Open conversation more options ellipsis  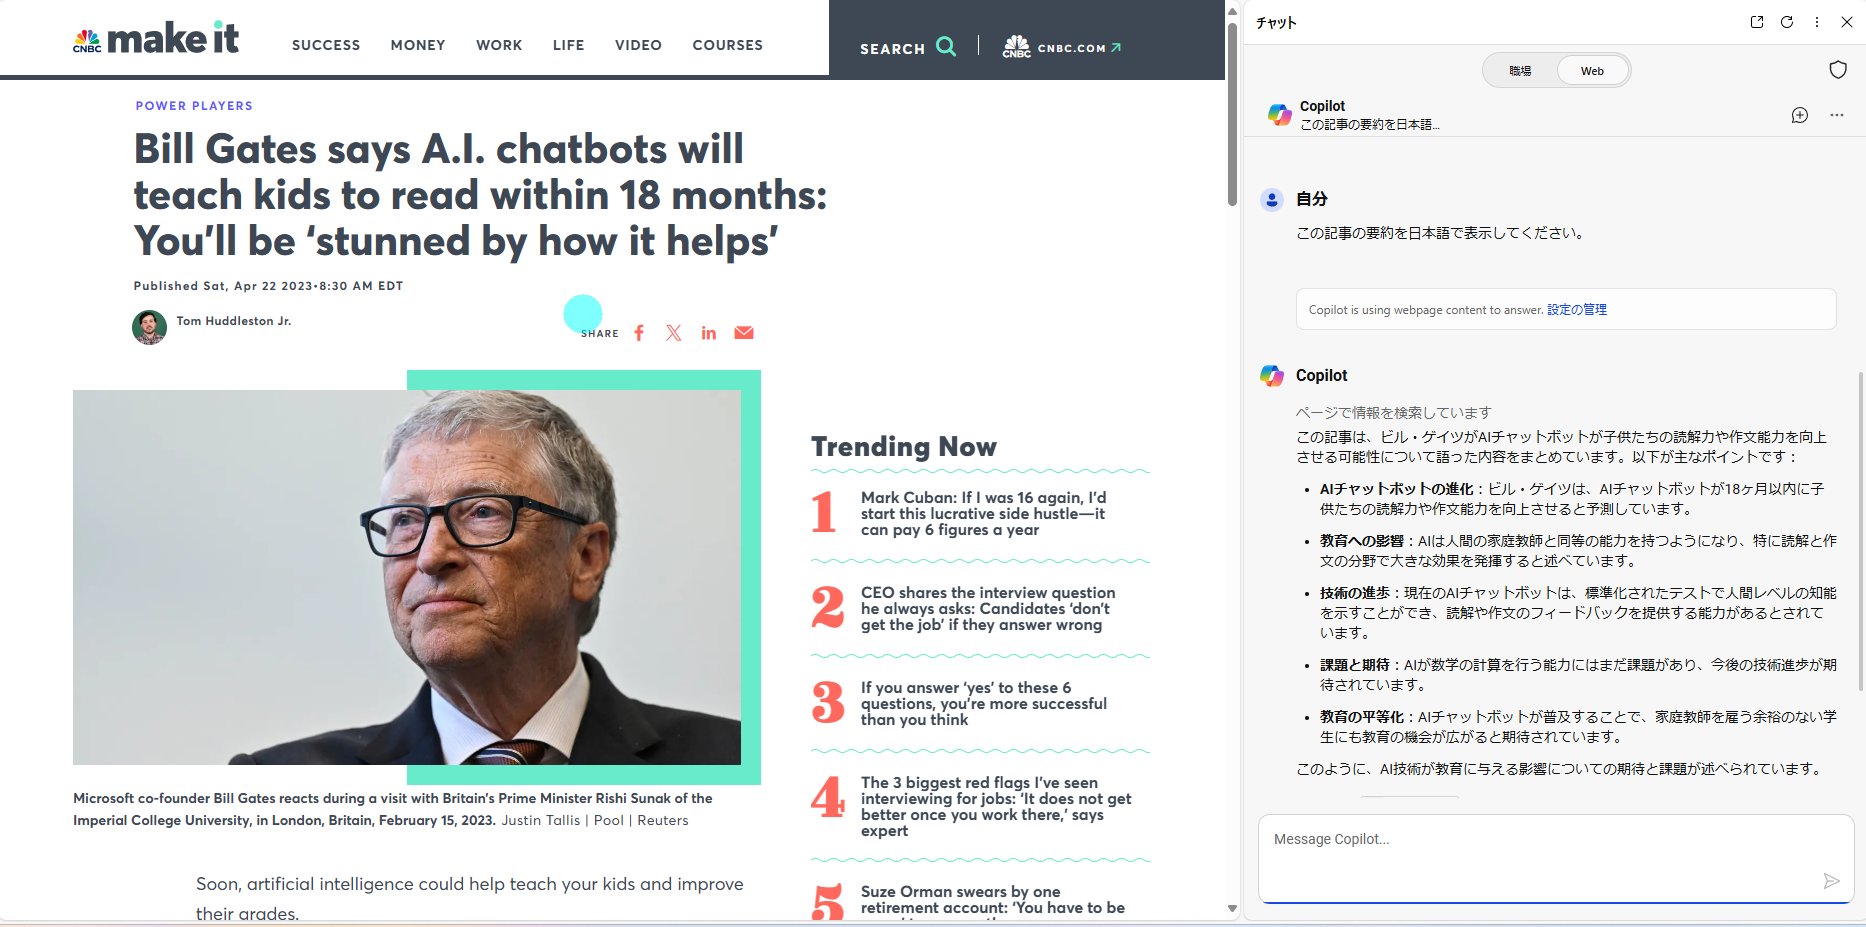[1837, 115]
